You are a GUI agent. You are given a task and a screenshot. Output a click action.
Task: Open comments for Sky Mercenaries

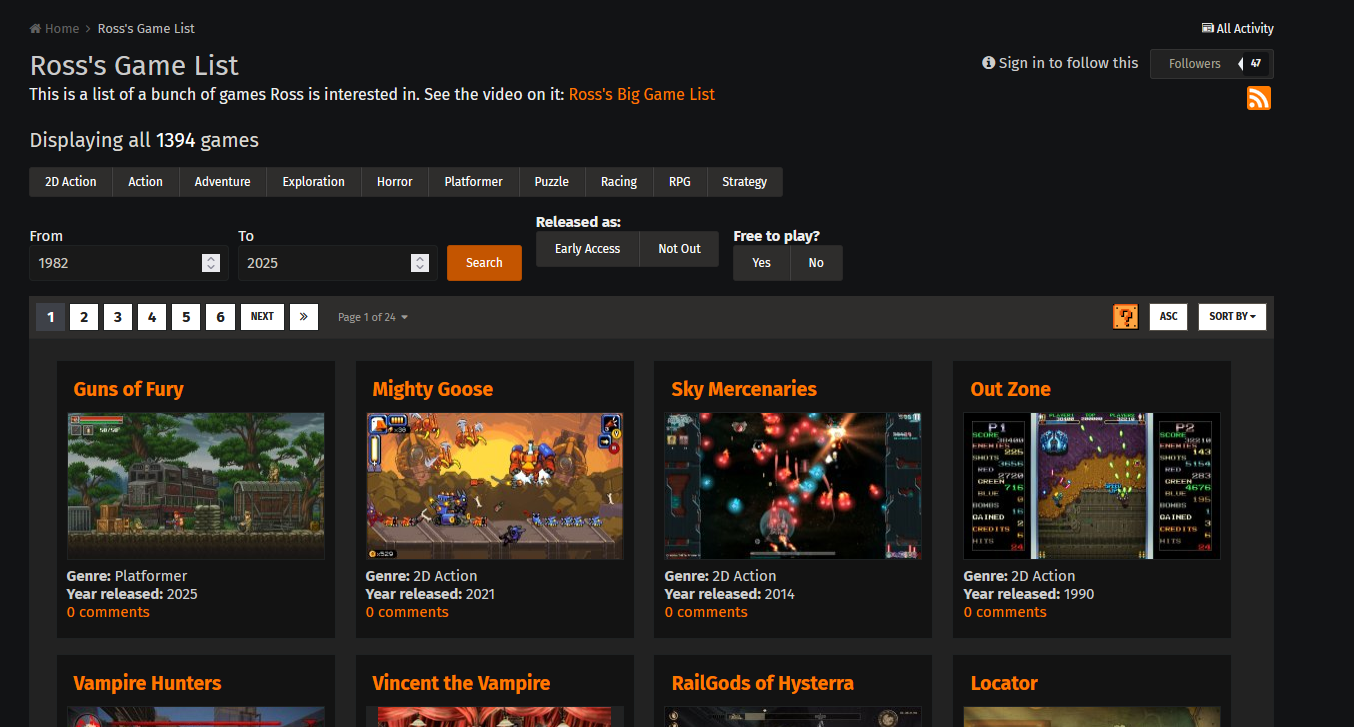[x=706, y=612]
